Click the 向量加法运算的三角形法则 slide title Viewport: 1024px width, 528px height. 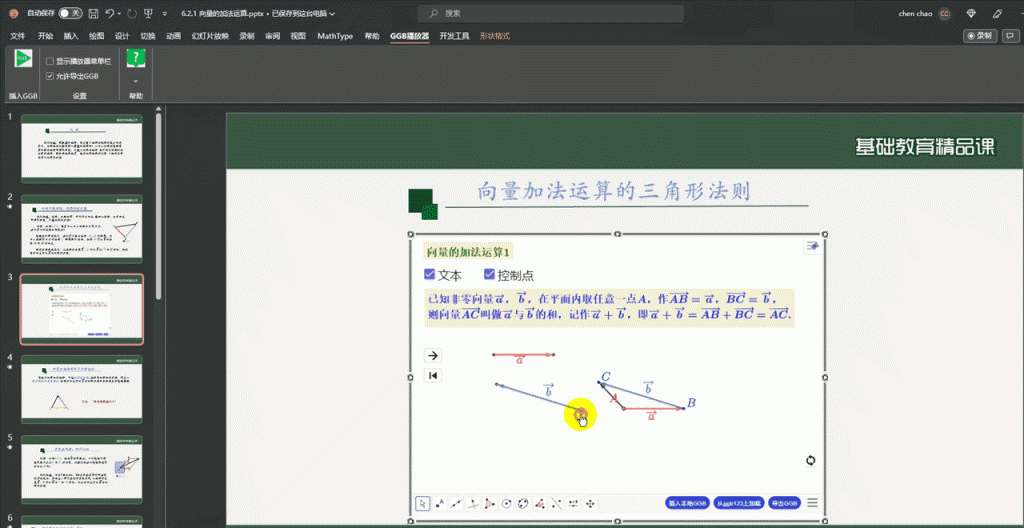614,191
